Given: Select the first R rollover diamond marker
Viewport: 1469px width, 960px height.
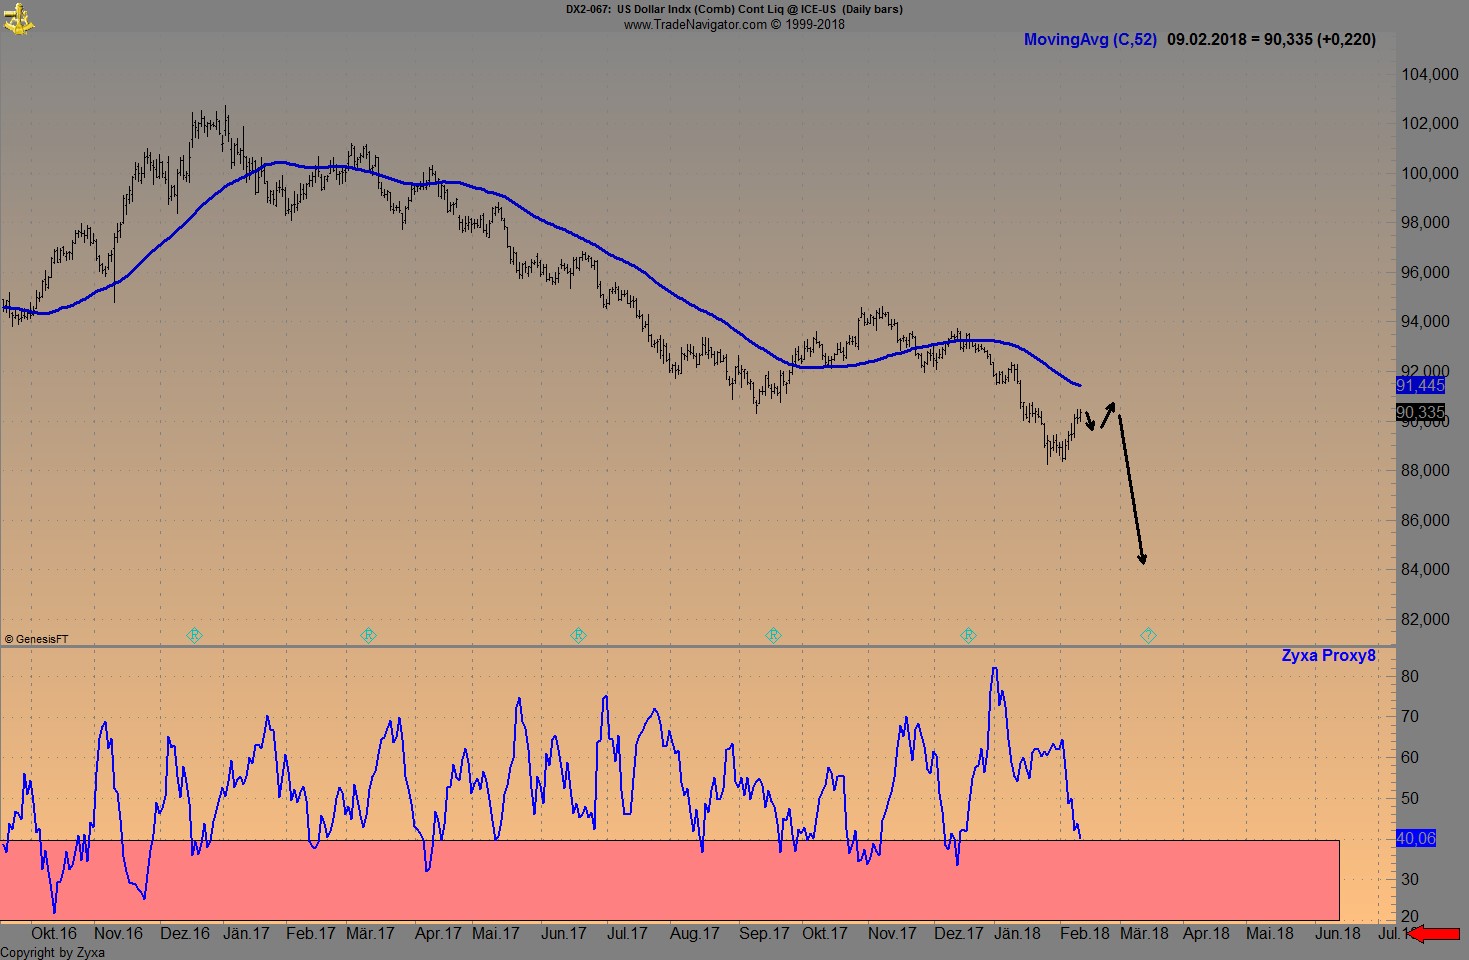Looking at the screenshot, I should pyautogui.click(x=194, y=634).
